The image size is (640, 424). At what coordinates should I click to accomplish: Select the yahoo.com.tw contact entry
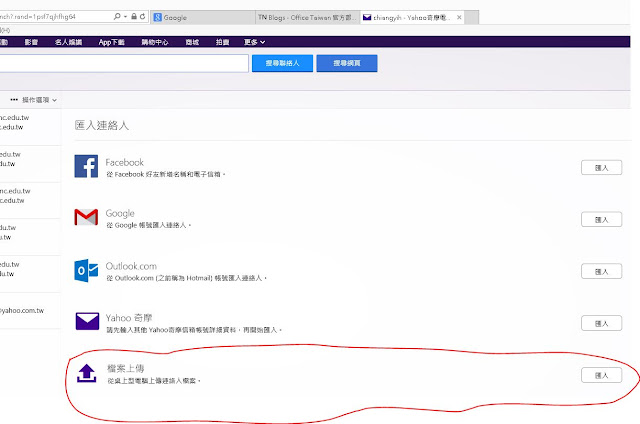[30, 311]
